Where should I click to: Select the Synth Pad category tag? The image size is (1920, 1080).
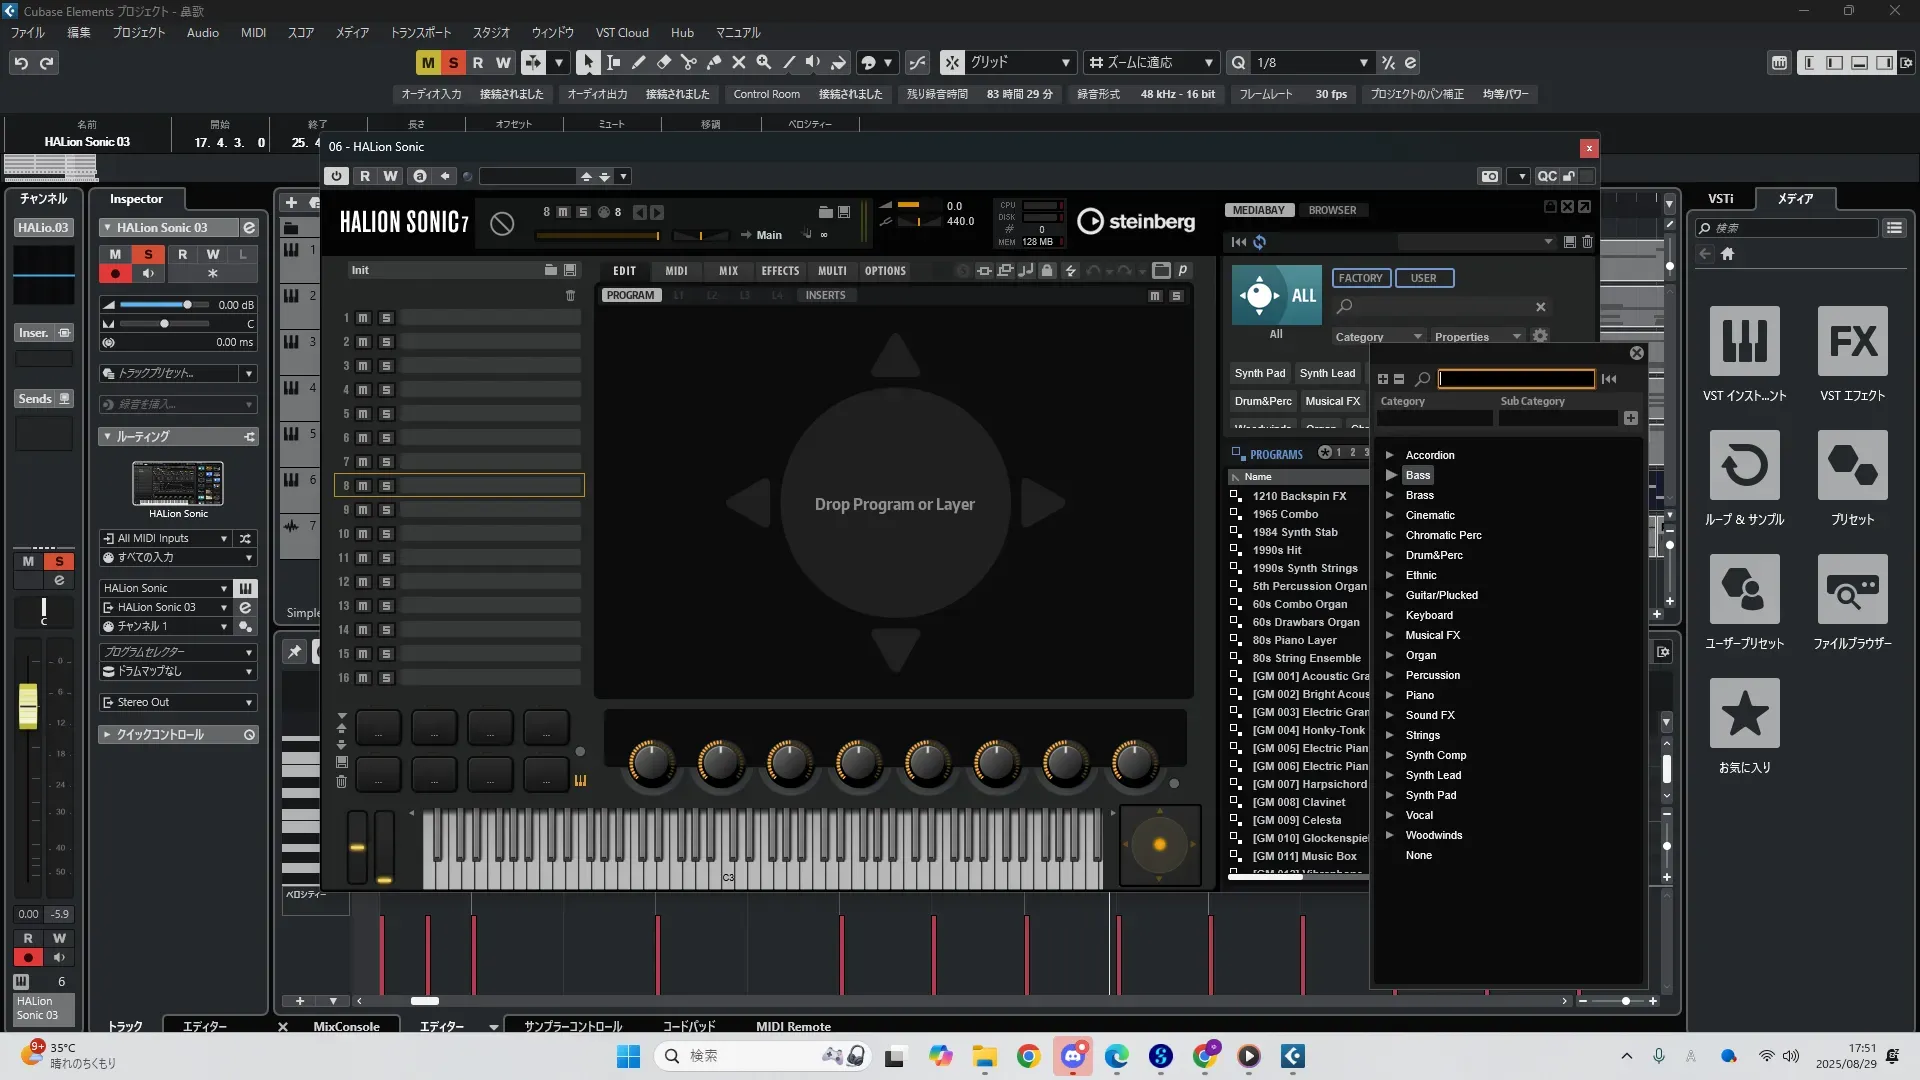pos(1259,373)
